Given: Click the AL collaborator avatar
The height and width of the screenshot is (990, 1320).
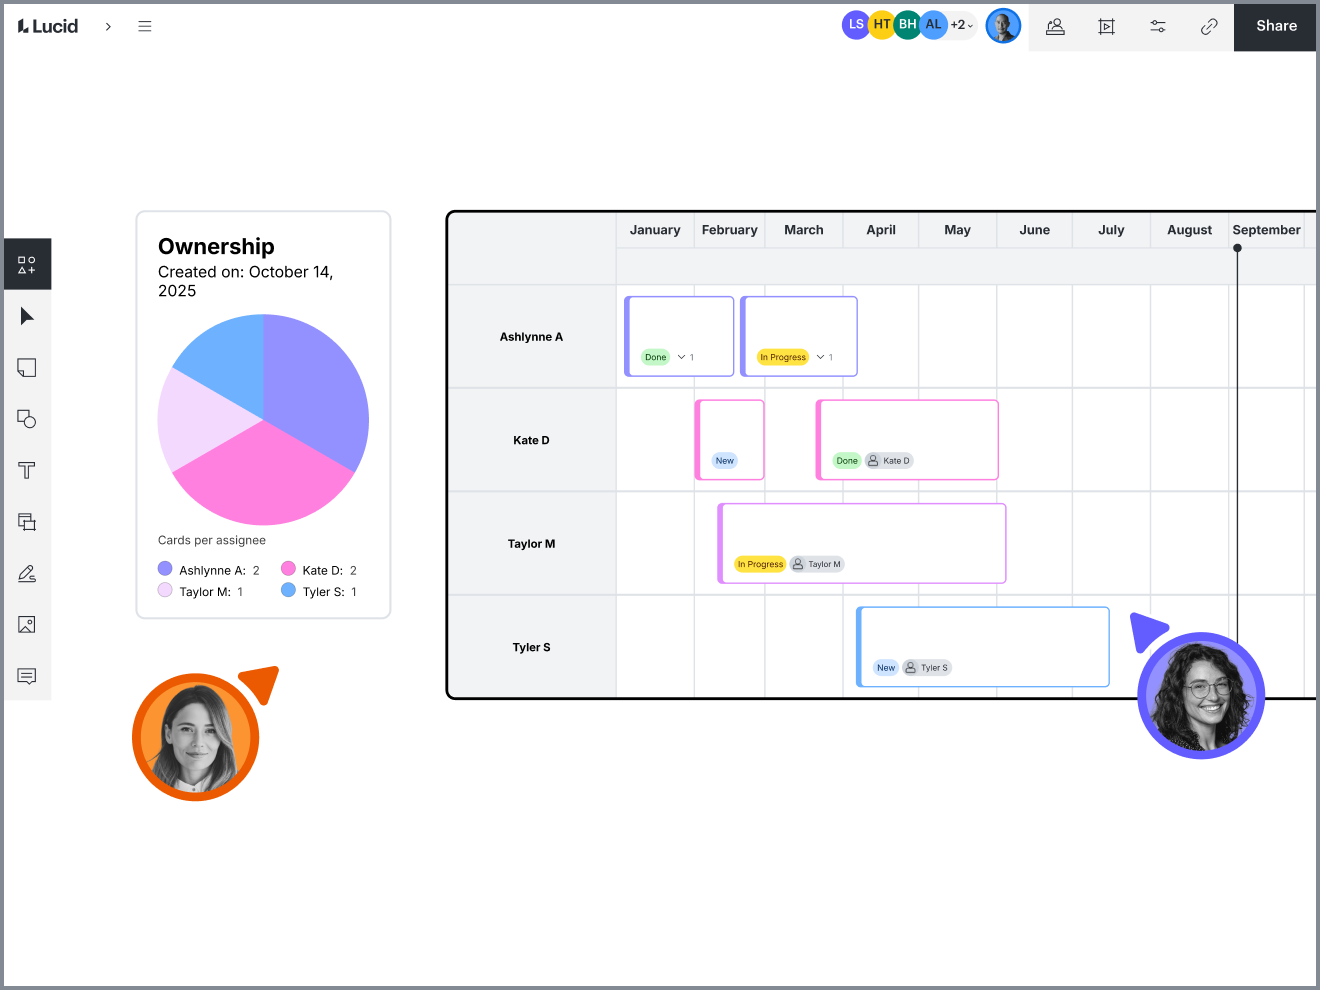Looking at the screenshot, I should tap(933, 25).
